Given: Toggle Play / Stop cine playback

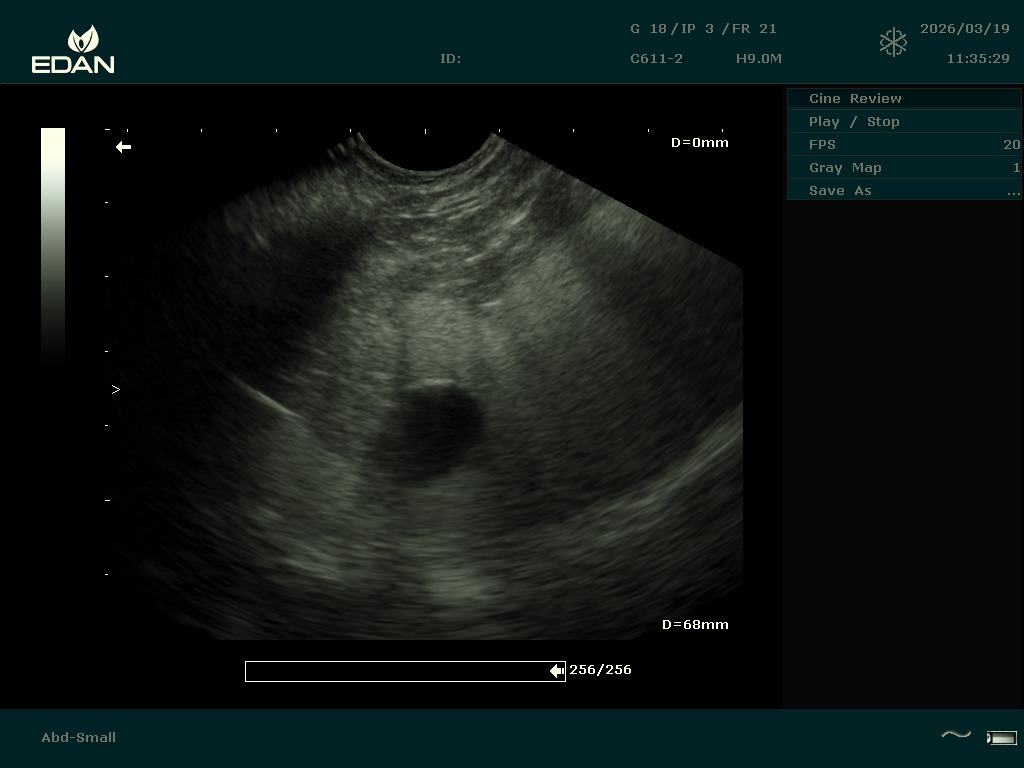Looking at the screenshot, I should pyautogui.click(x=854, y=122).
